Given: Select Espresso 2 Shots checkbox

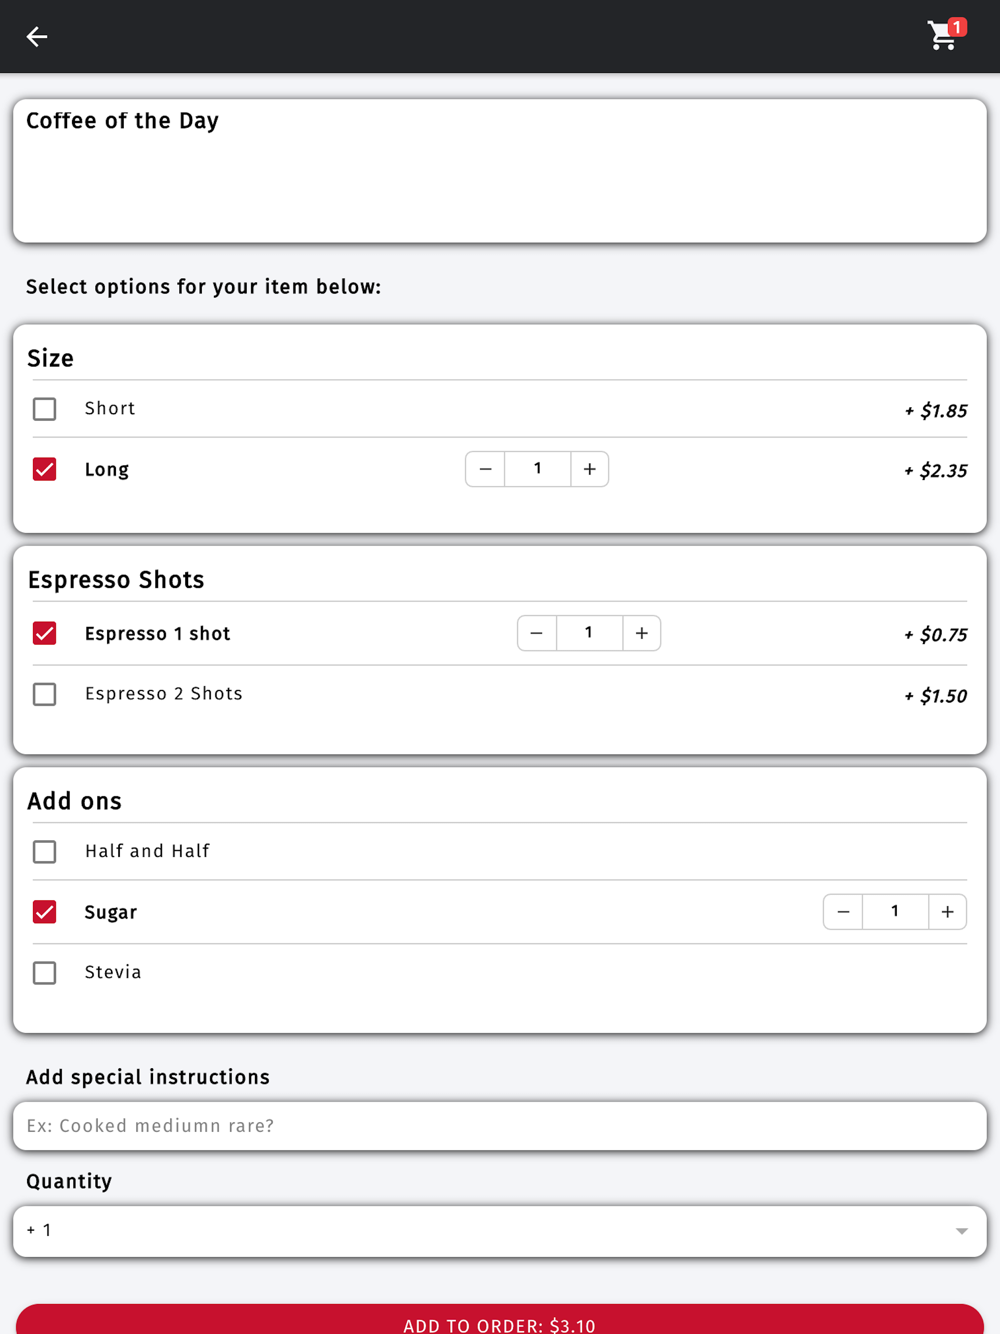Looking at the screenshot, I should pyautogui.click(x=45, y=694).
